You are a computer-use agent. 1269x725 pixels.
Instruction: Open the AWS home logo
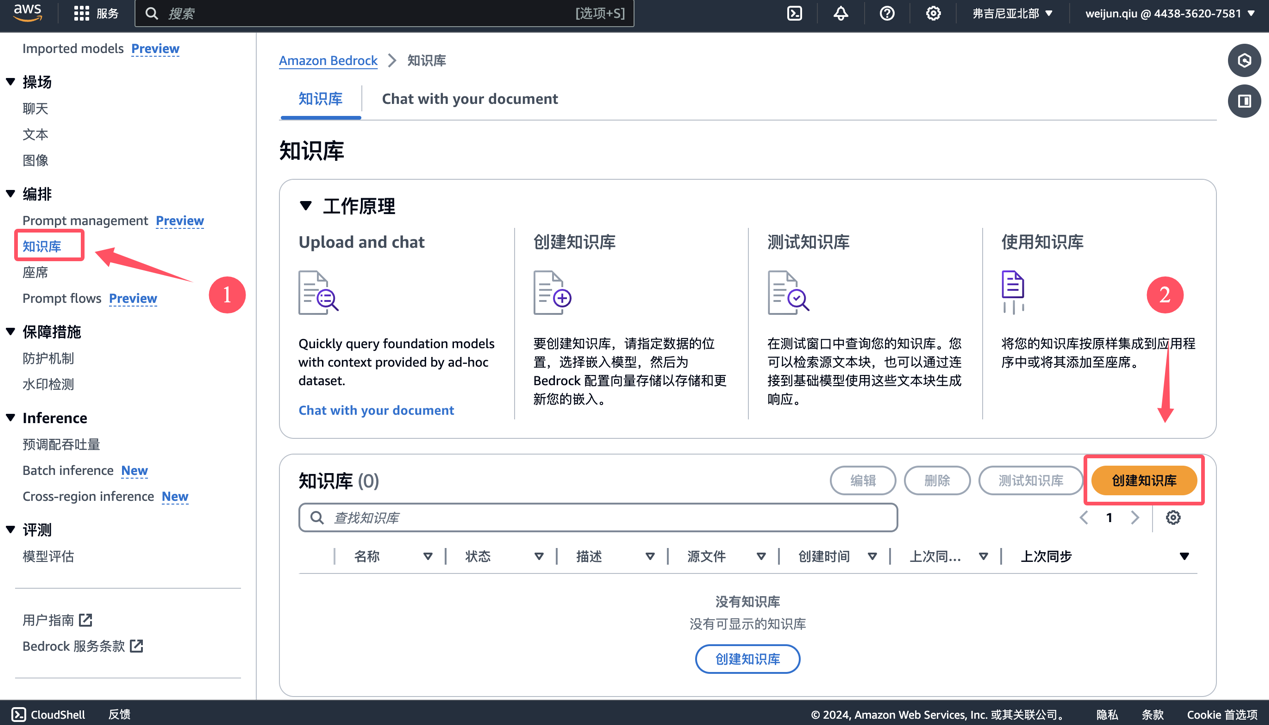click(27, 13)
